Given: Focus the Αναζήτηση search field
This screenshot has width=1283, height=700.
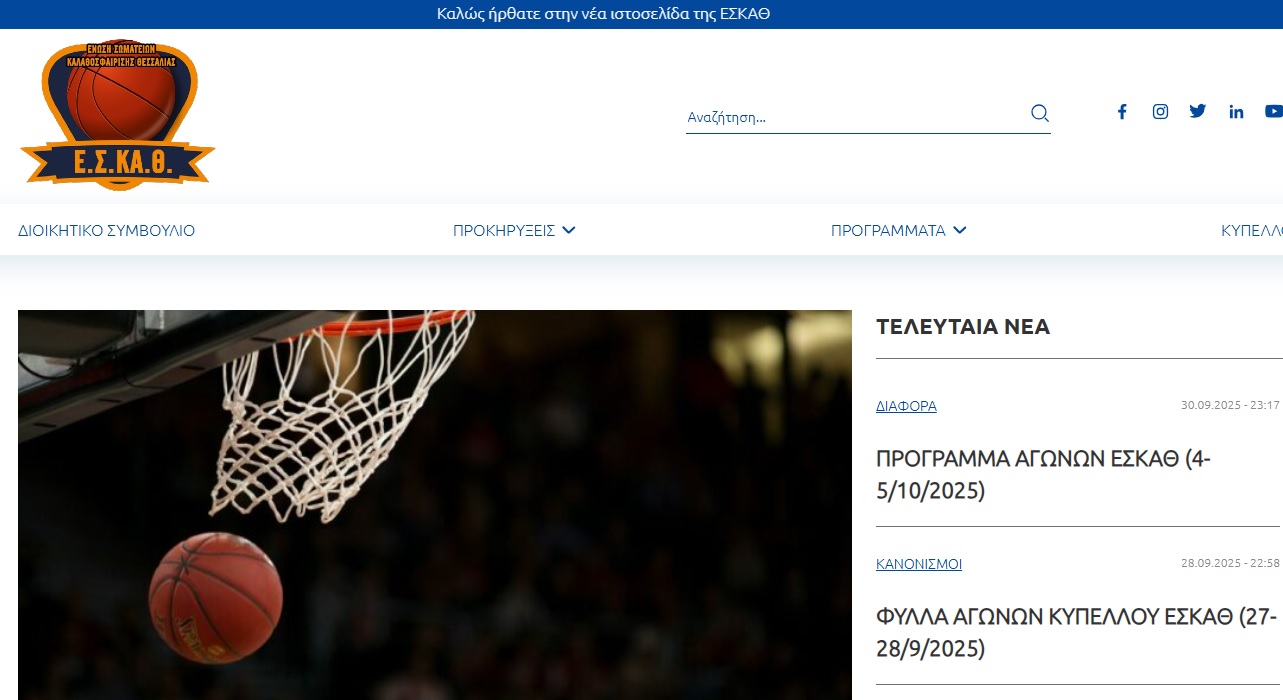Looking at the screenshot, I should tap(850, 117).
